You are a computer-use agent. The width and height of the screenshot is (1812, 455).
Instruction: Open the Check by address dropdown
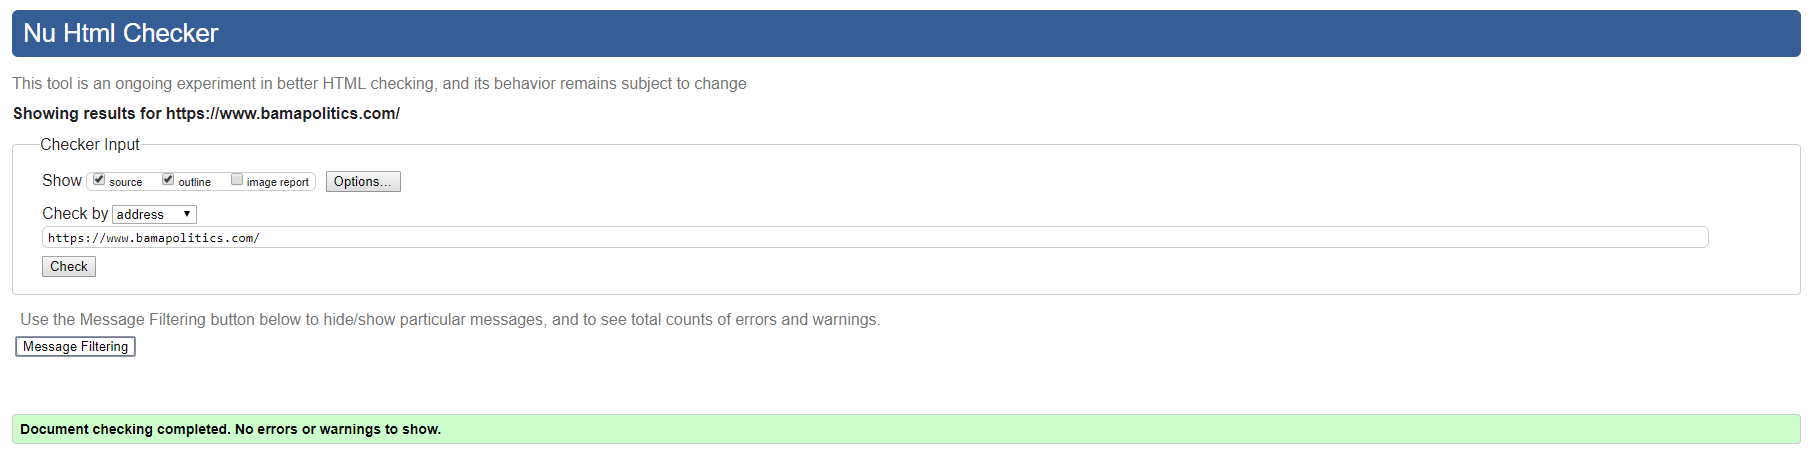(154, 214)
